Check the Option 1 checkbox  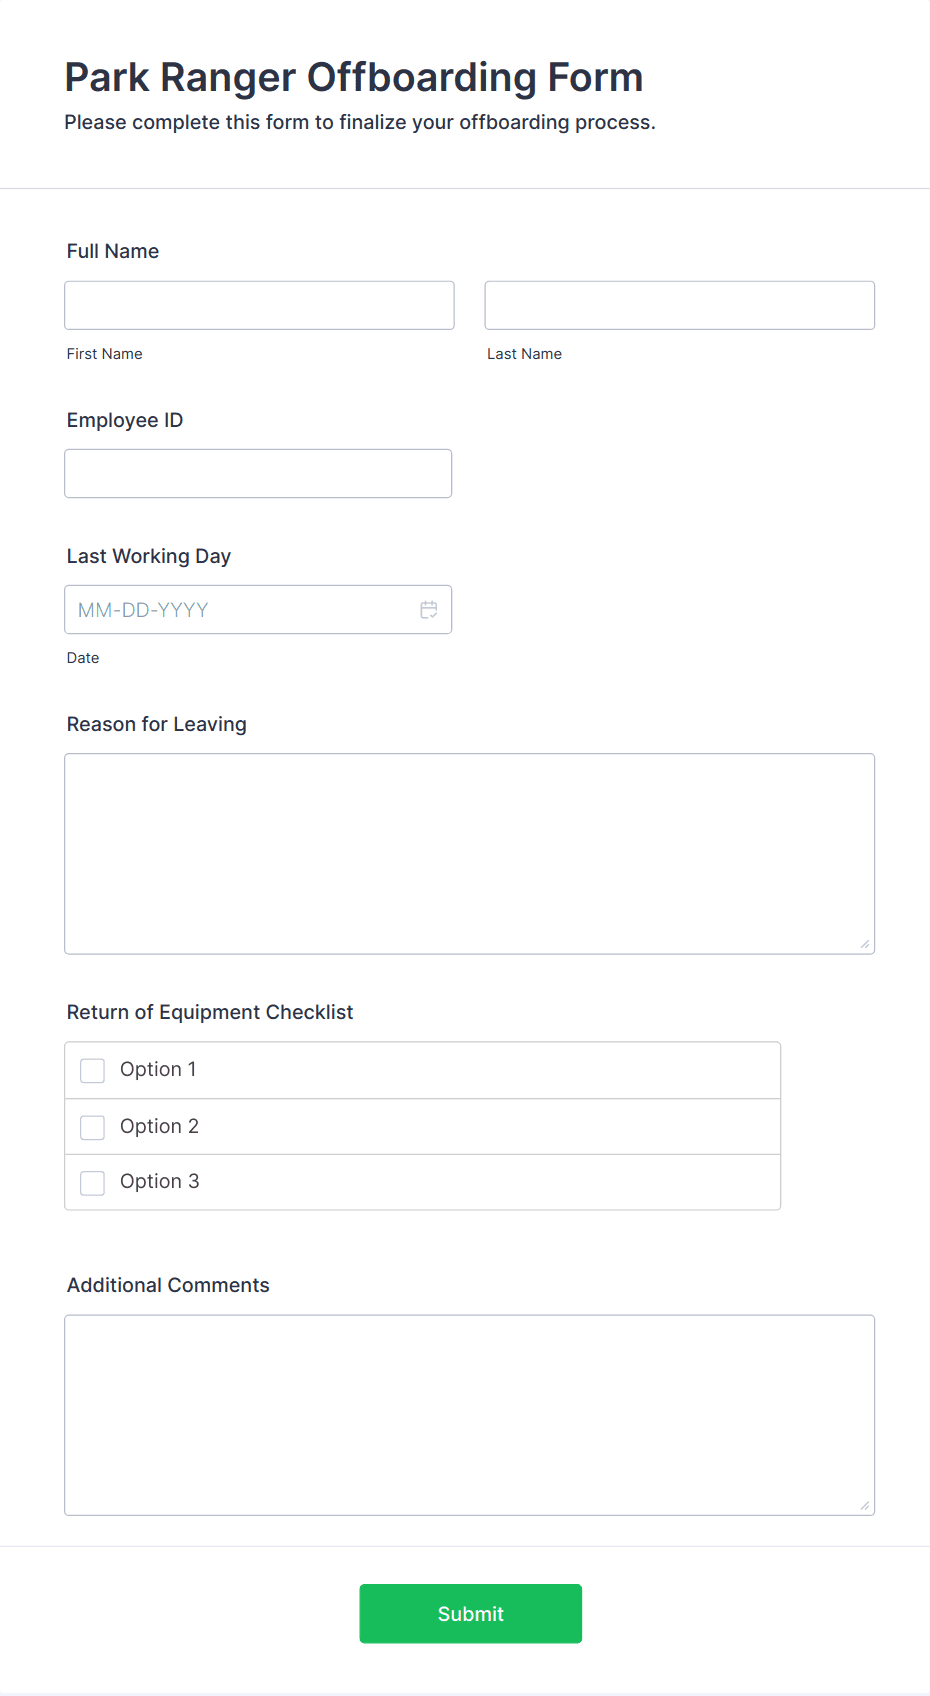92,1071
